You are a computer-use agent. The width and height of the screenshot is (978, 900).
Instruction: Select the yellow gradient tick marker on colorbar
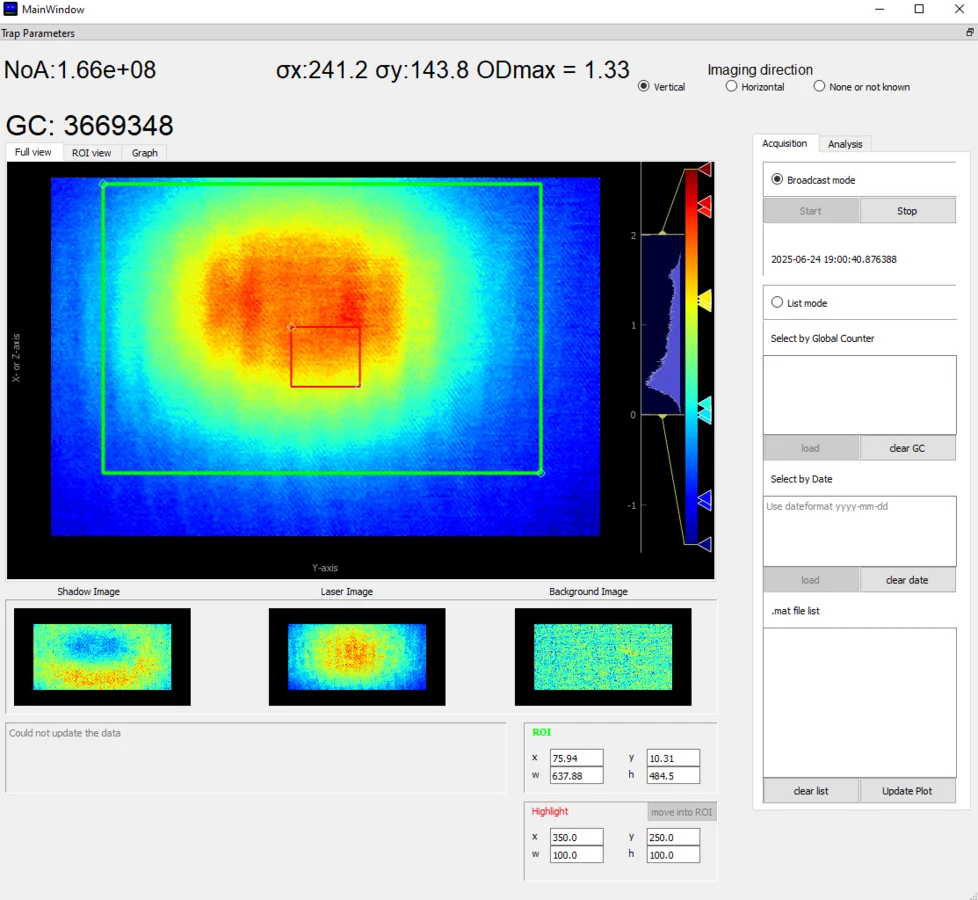pos(704,300)
